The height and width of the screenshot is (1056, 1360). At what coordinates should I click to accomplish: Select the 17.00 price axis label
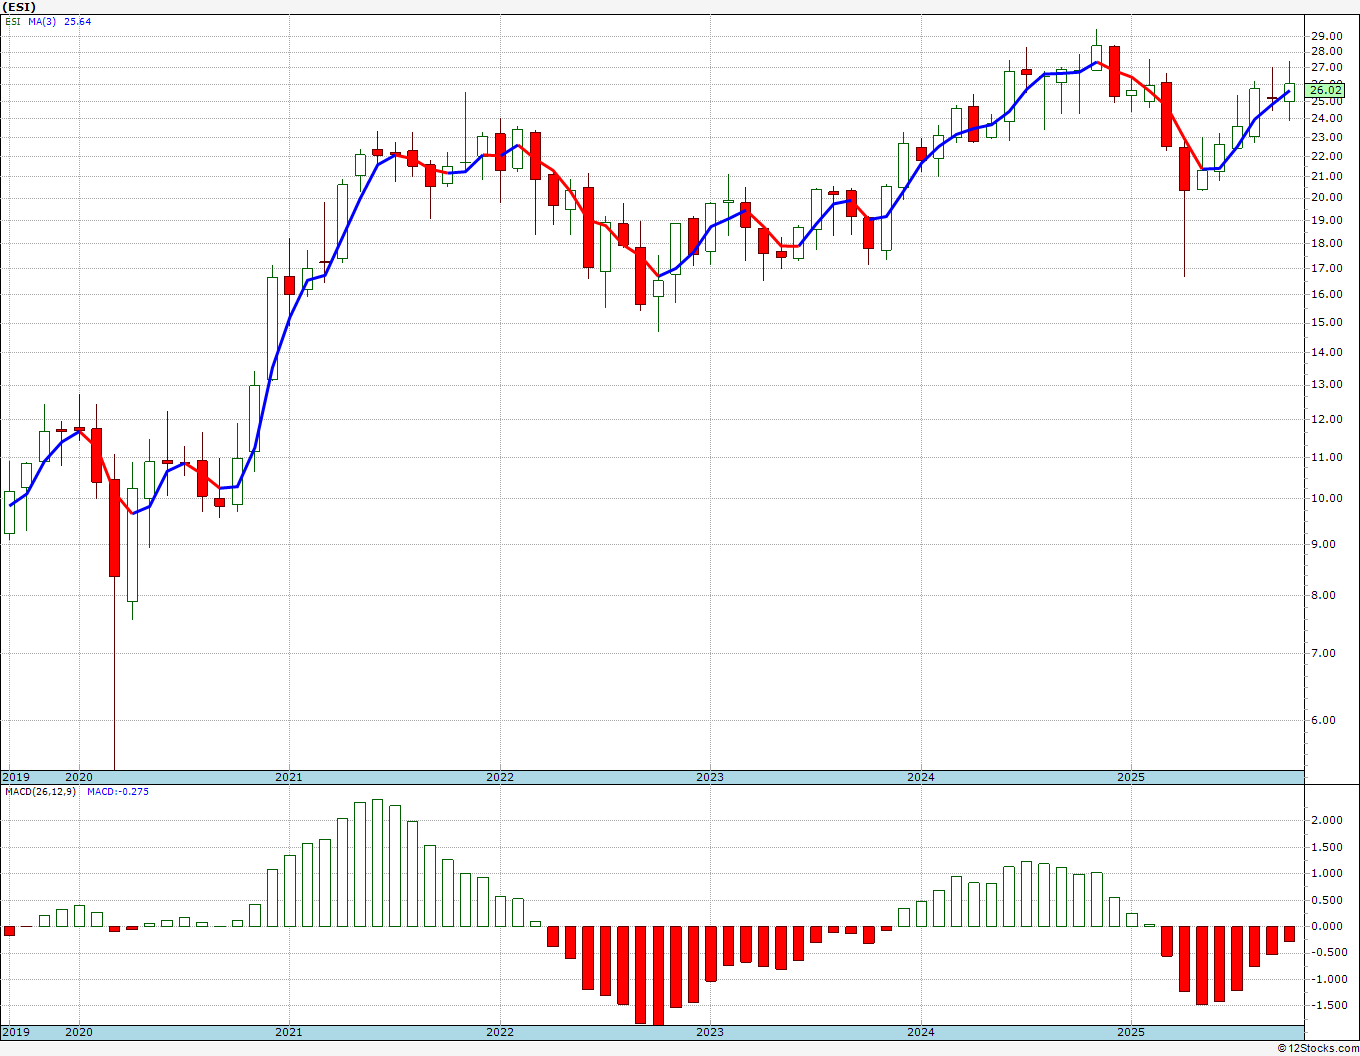[x=1326, y=269]
